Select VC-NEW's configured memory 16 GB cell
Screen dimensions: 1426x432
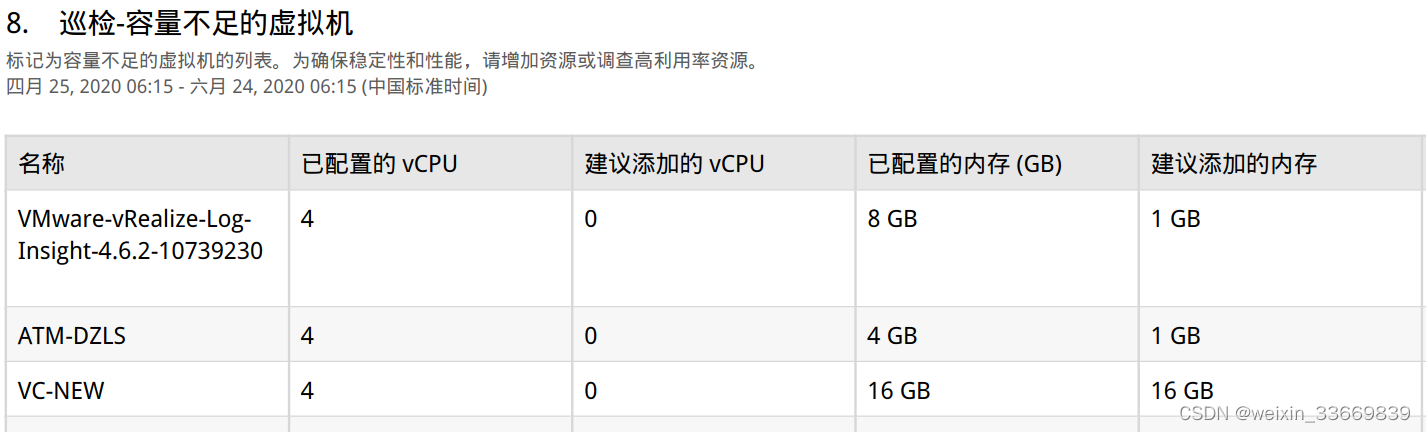(x=899, y=390)
